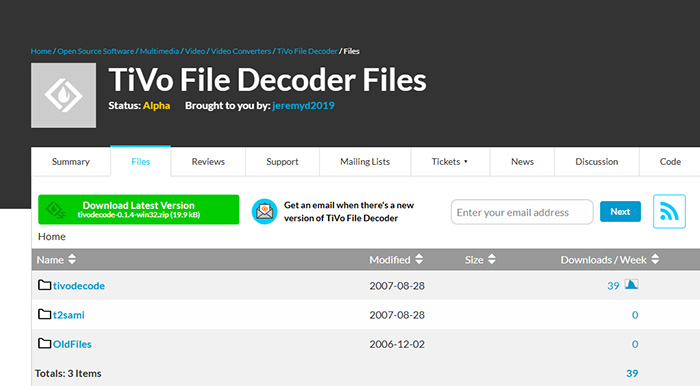Click the Video breadcrumb link

click(195, 51)
